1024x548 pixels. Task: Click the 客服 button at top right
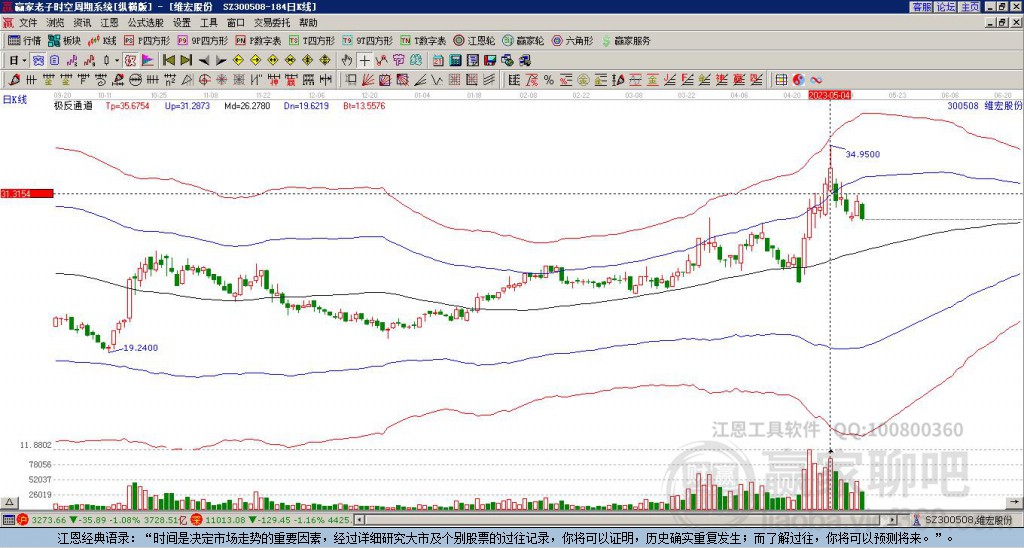922,7
